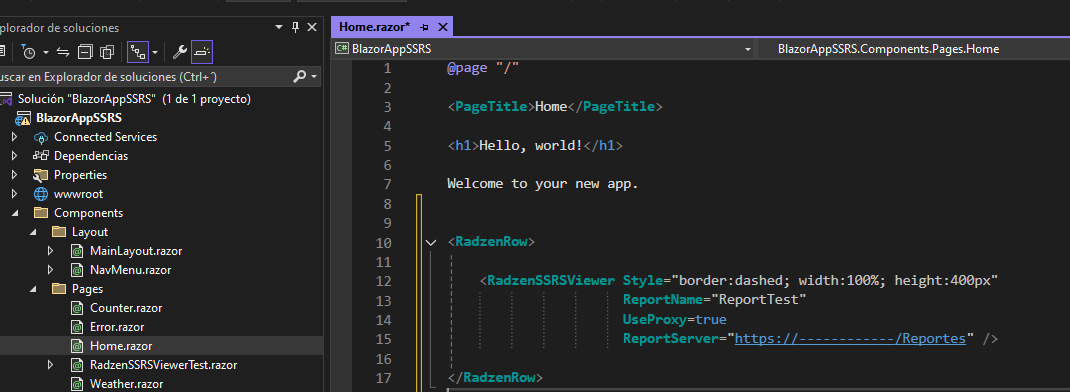This screenshot has height=392, width=1070.
Task: Click Home.razor tree file icon
Action: [x=77, y=346]
